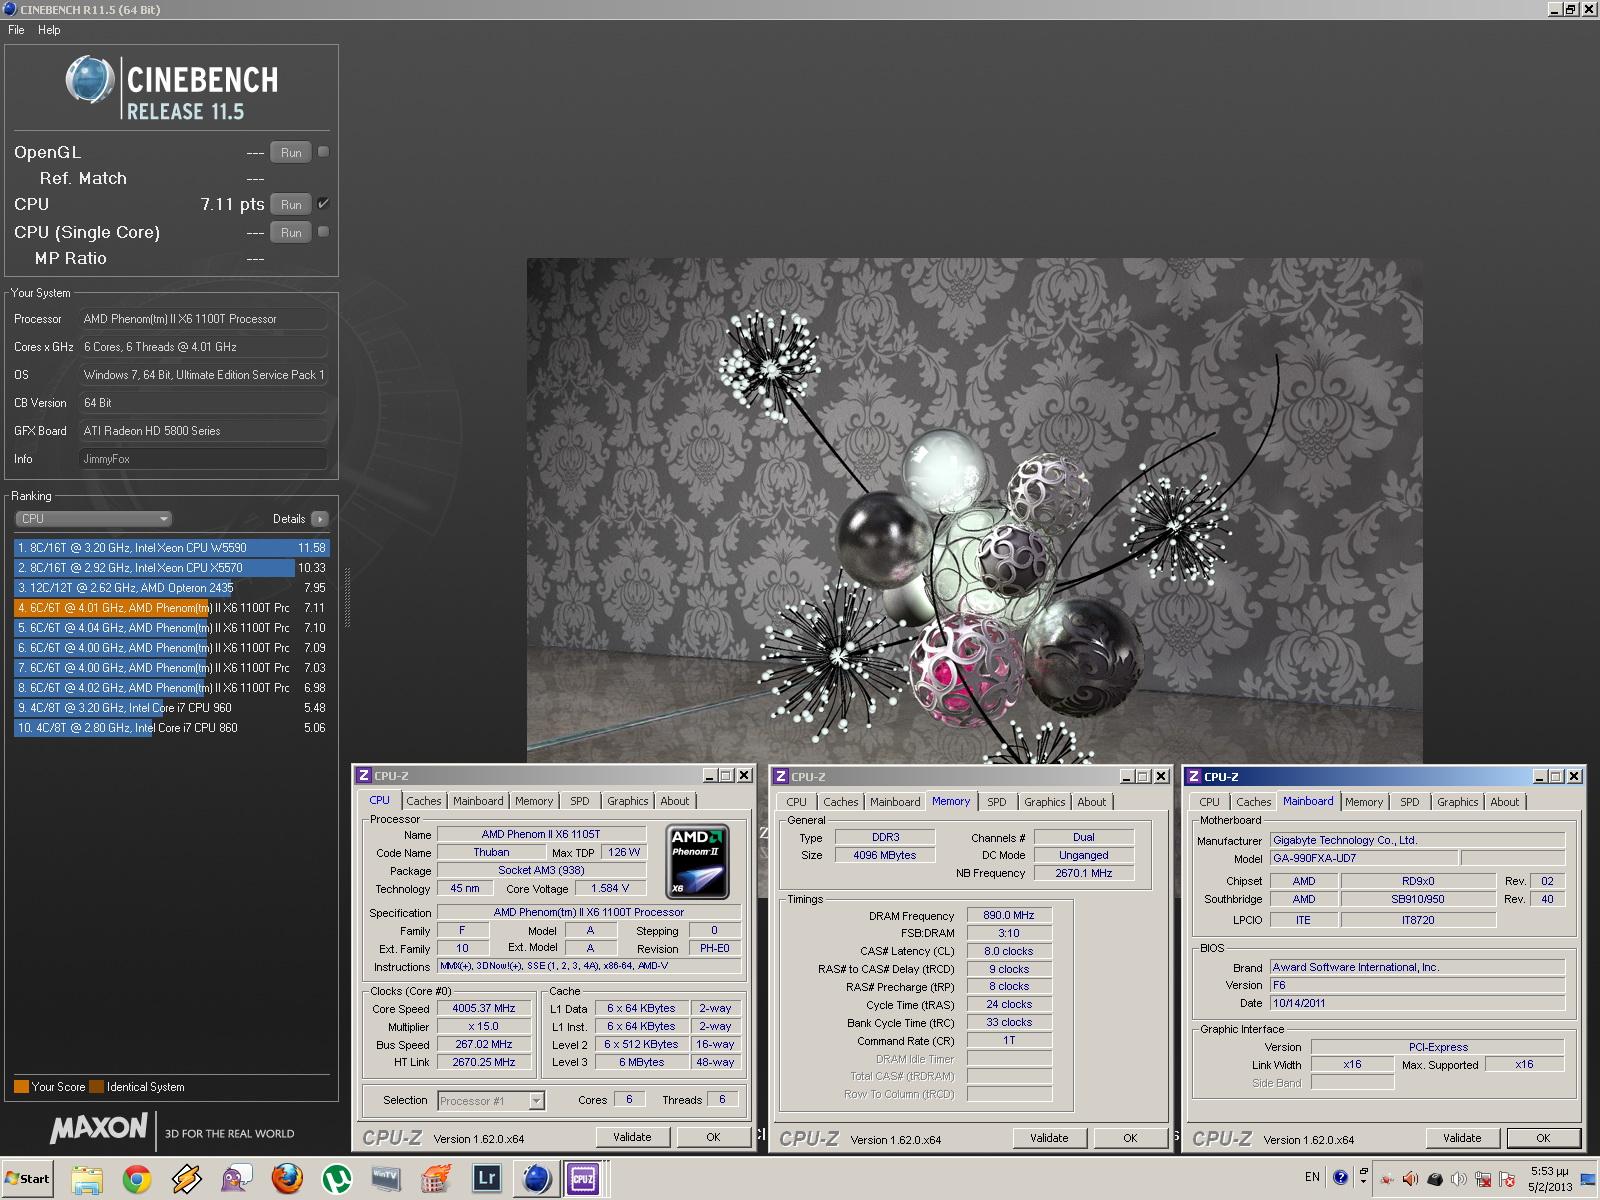
Task: Click the rendered benchmark scene image
Action: (x=974, y=510)
